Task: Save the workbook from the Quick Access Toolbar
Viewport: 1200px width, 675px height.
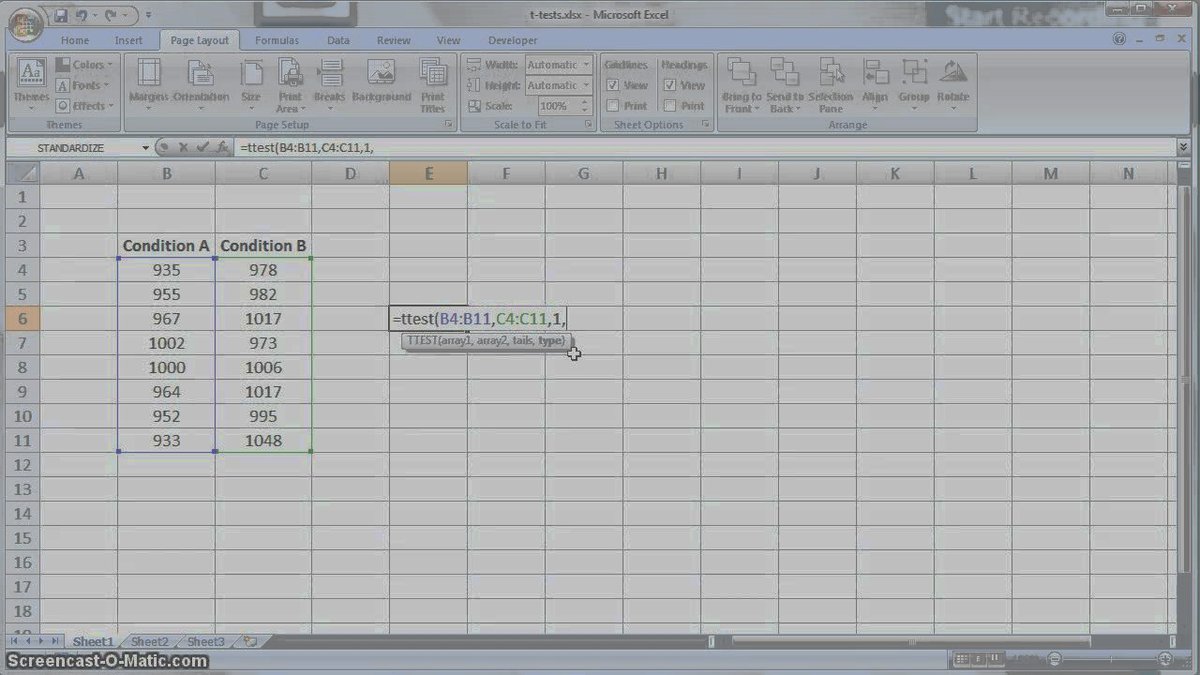Action: 62,15
